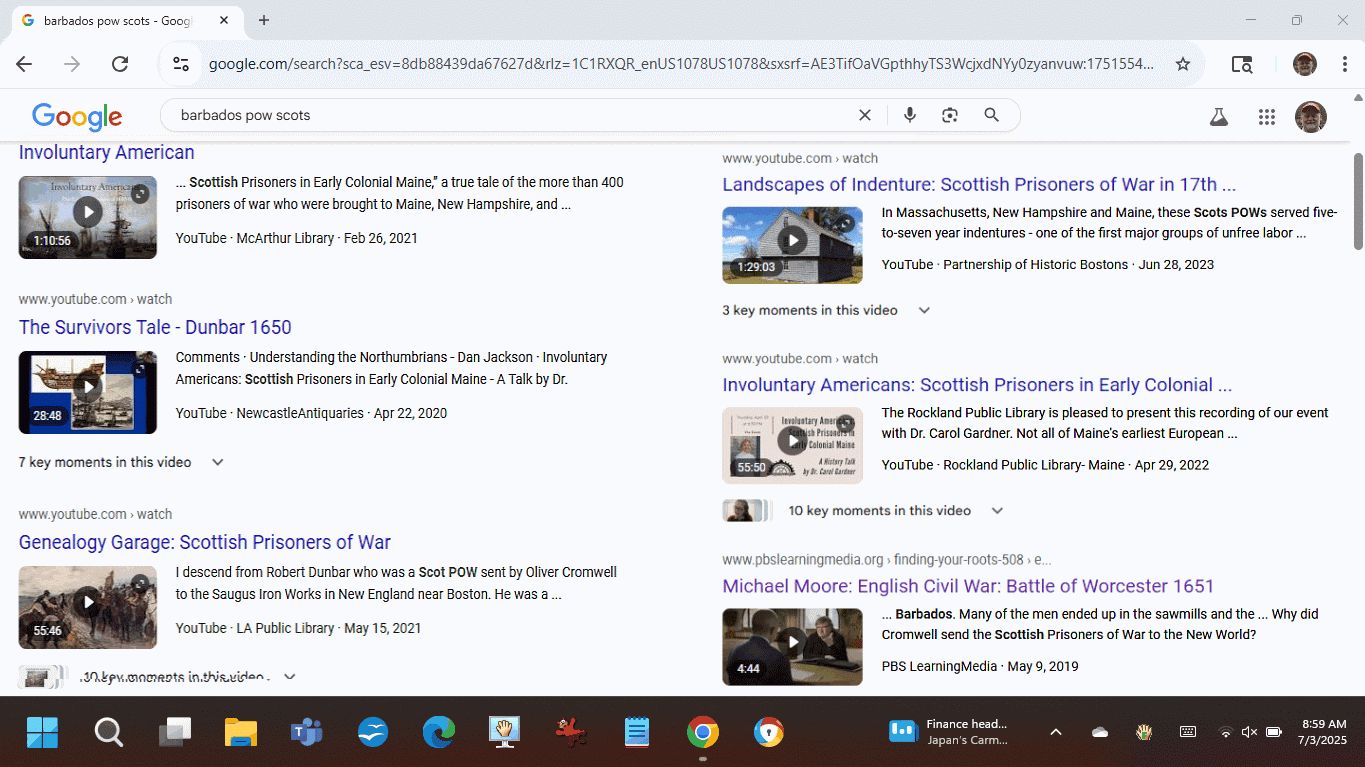The image size is (1365, 767).
Task: View site information in address bar
Action: pyautogui.click(x=181, y=64)
